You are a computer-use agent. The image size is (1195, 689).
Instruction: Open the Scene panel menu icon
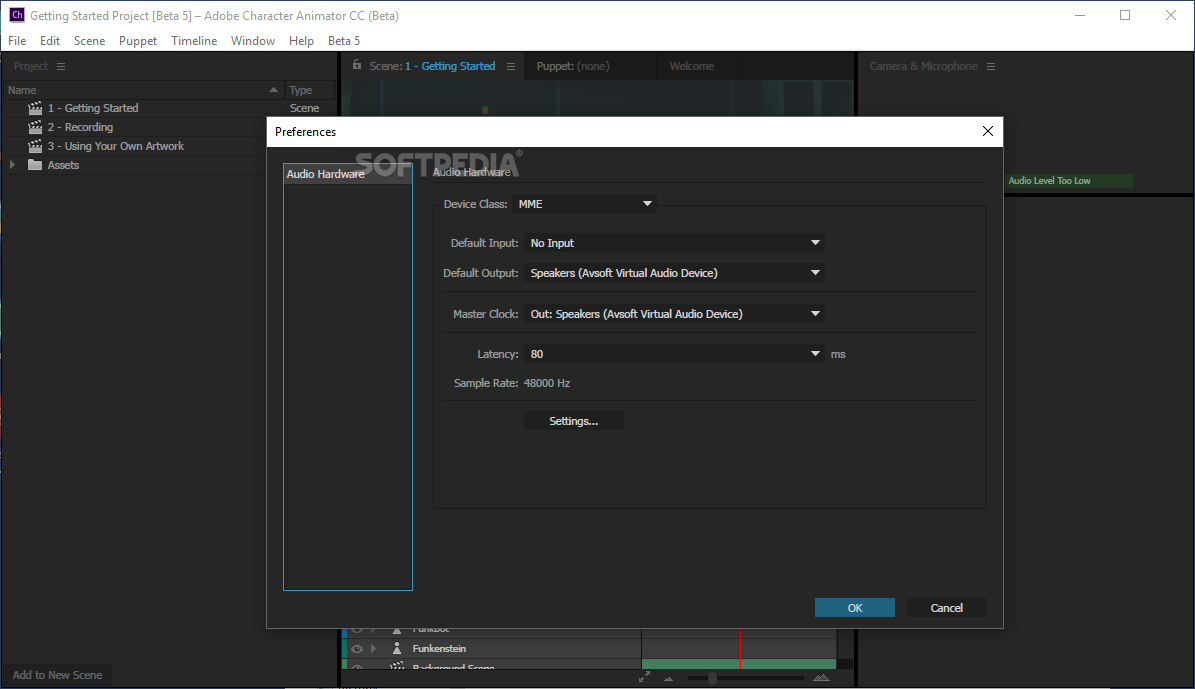click(511, 66)
